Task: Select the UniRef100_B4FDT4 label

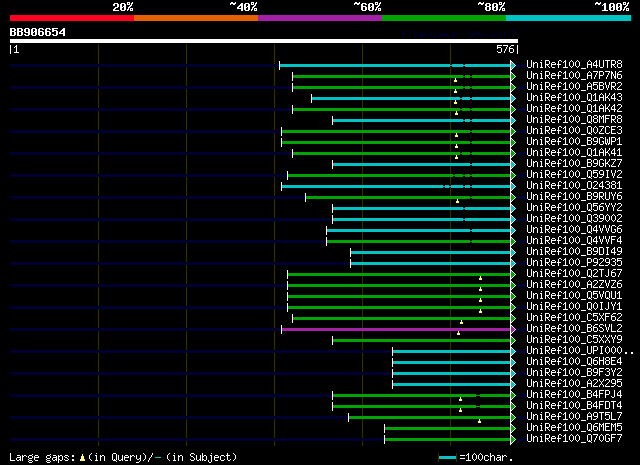Action: click(574, 406)
